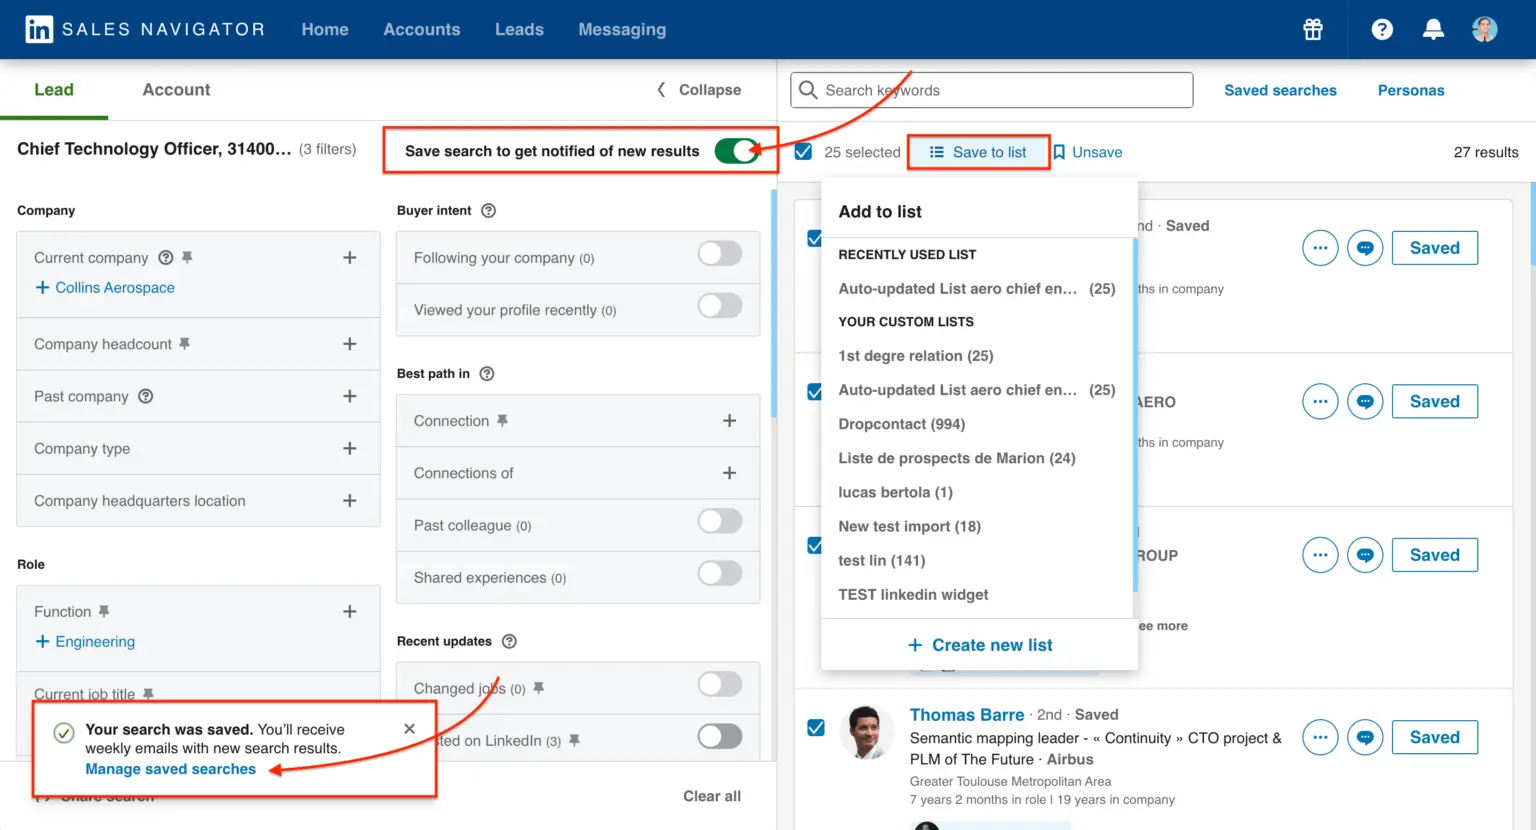Toggle Past colleague filter
The width and height of the screenshot is (1536, 830).
pyautogui.click(x=720, y=521)
